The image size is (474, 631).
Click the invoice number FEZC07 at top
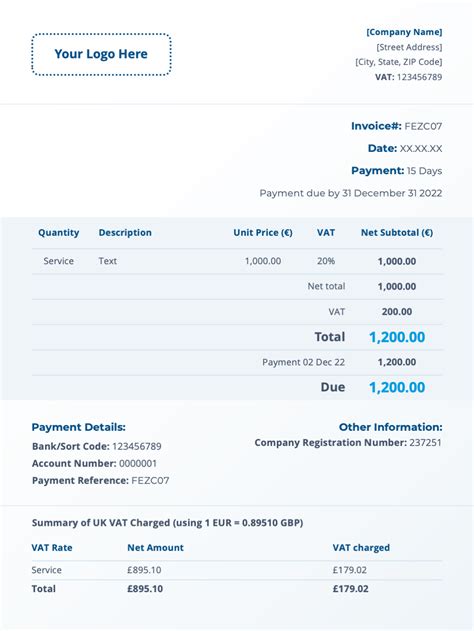point(423,126)
